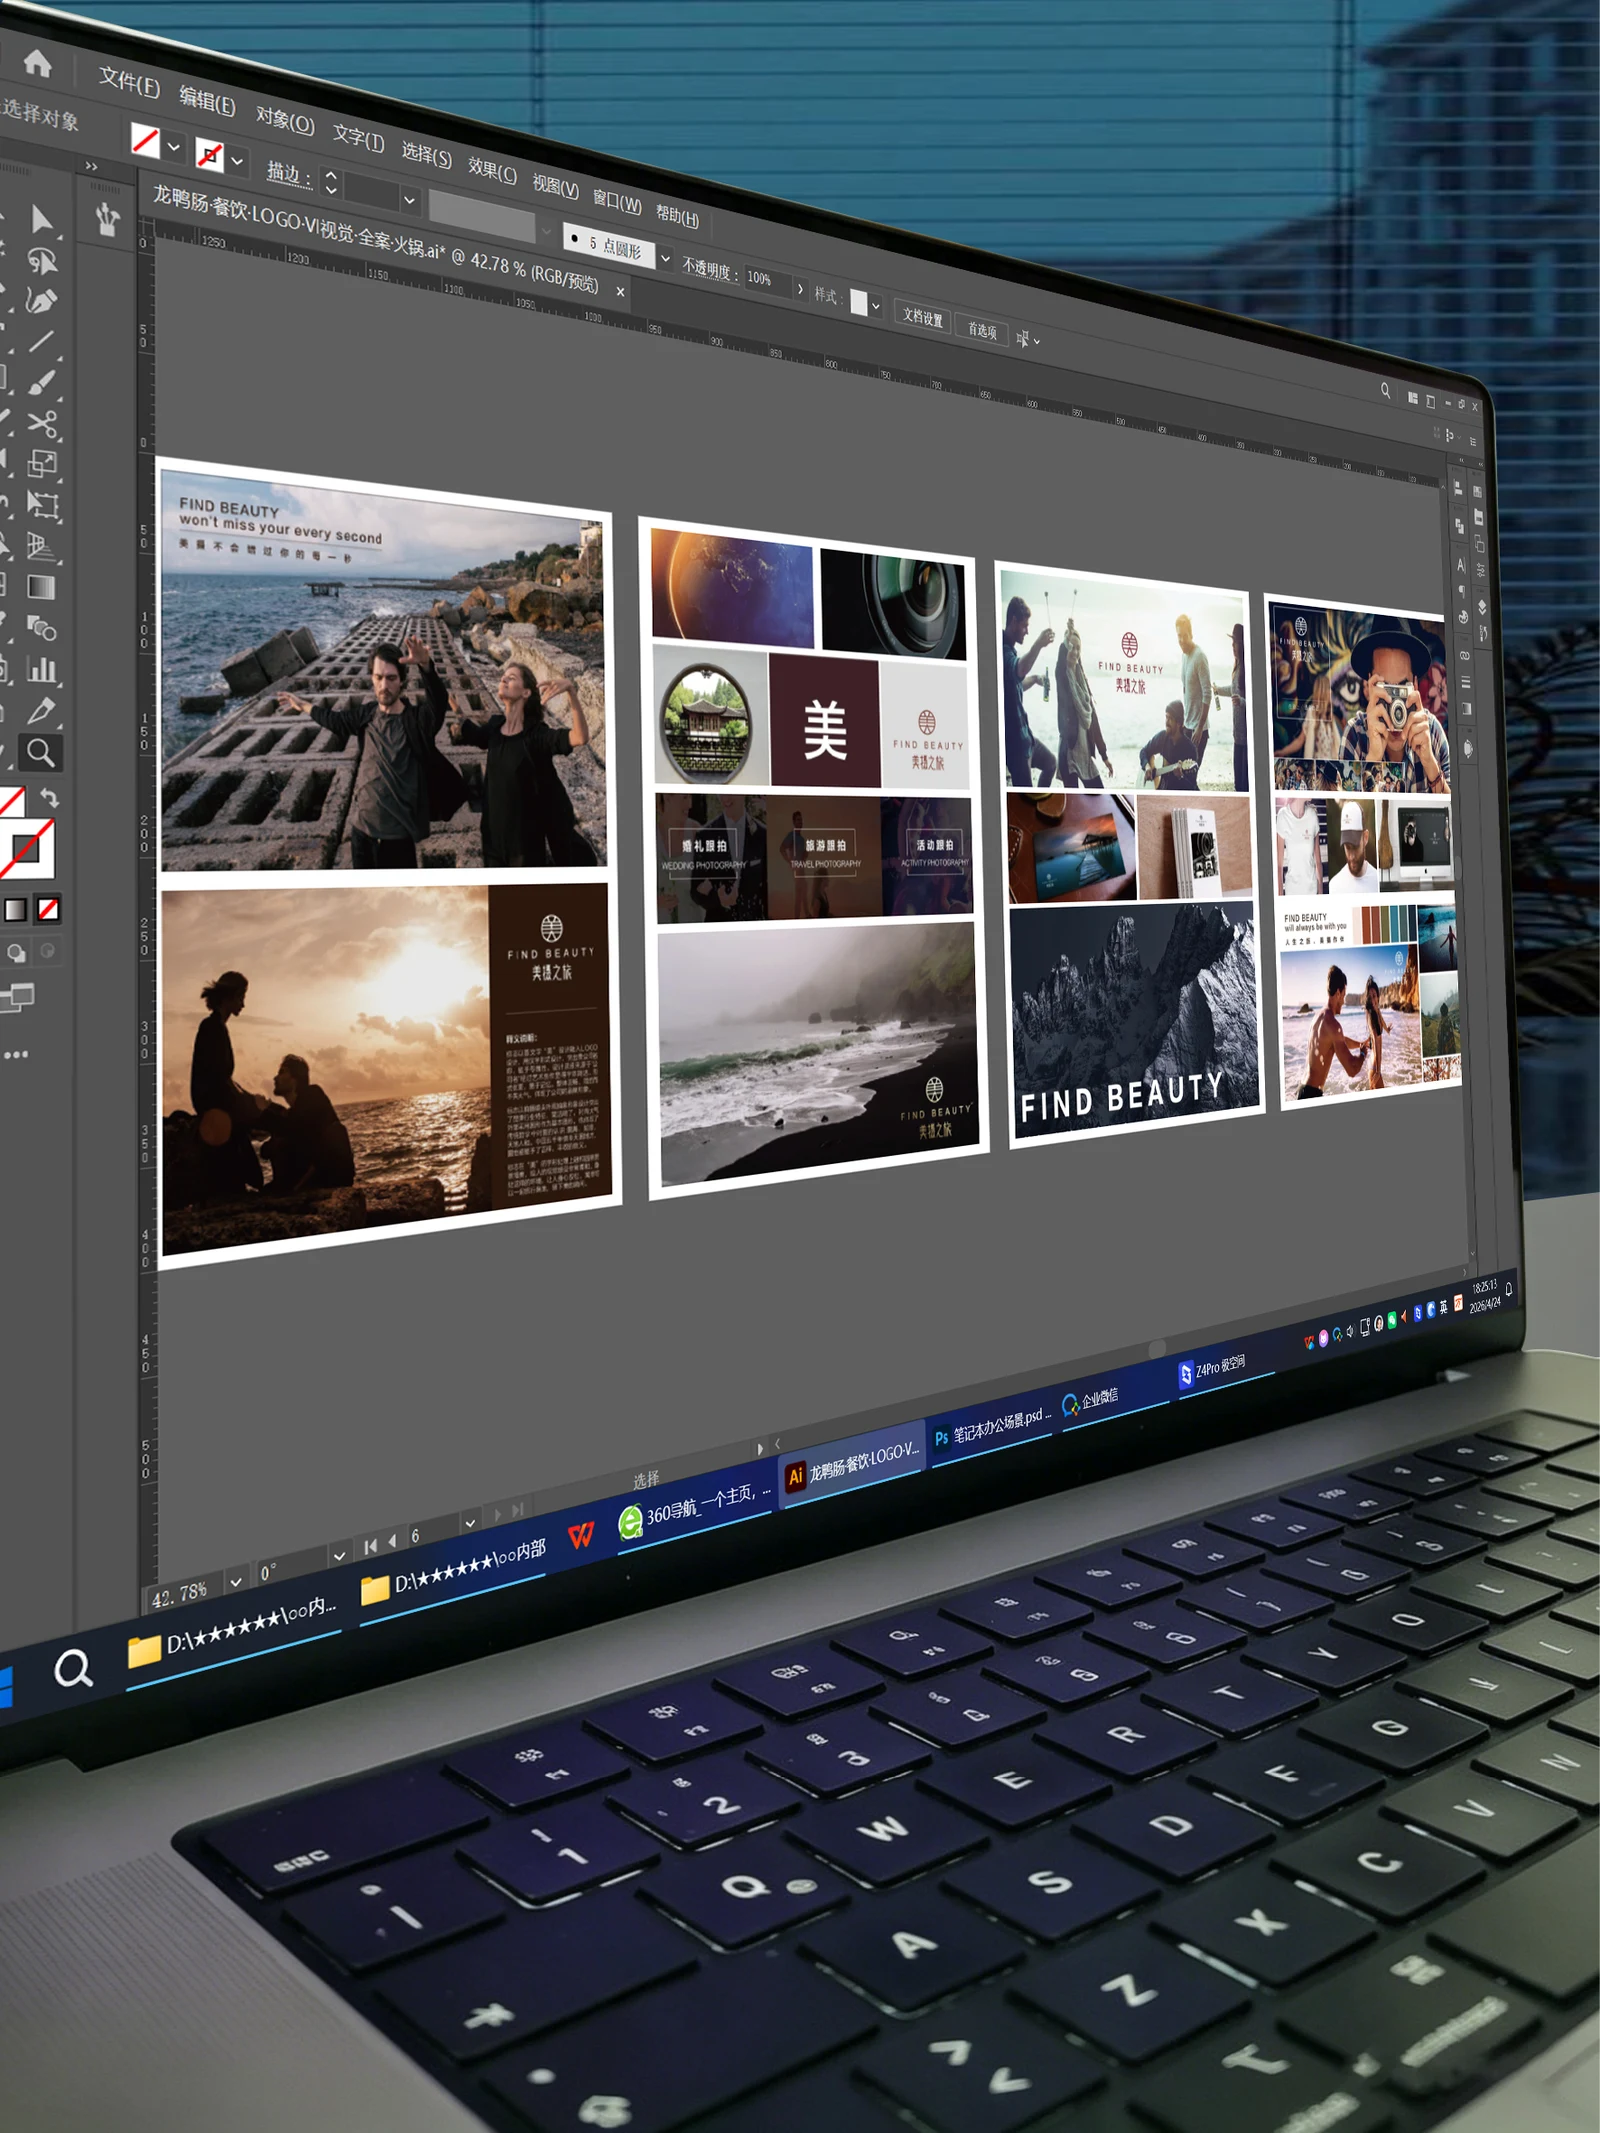The width and height of the screenshot is (1600, 2133).
Task: Close the 龙鸭肠 document tab
Action: coord(620,292)
